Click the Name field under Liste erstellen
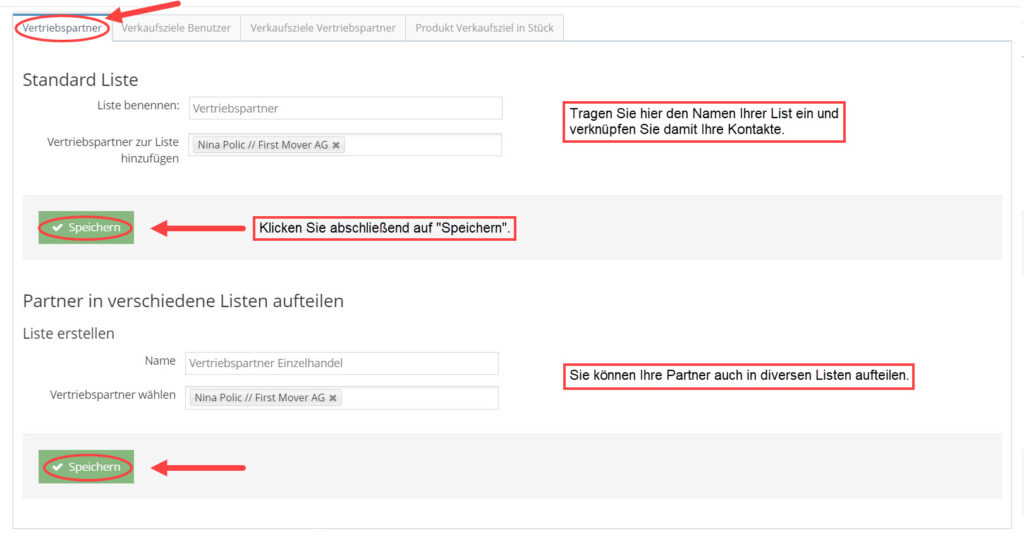 [x=341, y=363]
